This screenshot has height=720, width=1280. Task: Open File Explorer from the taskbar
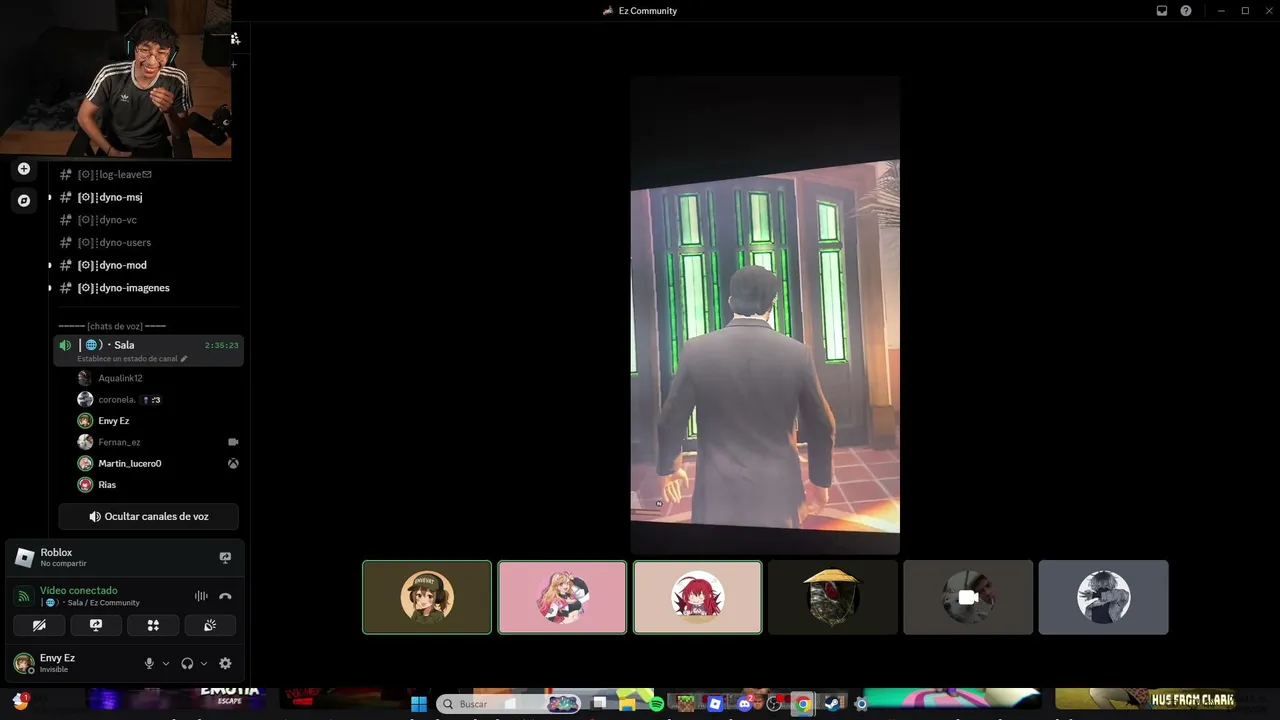(x=628, y=704)
